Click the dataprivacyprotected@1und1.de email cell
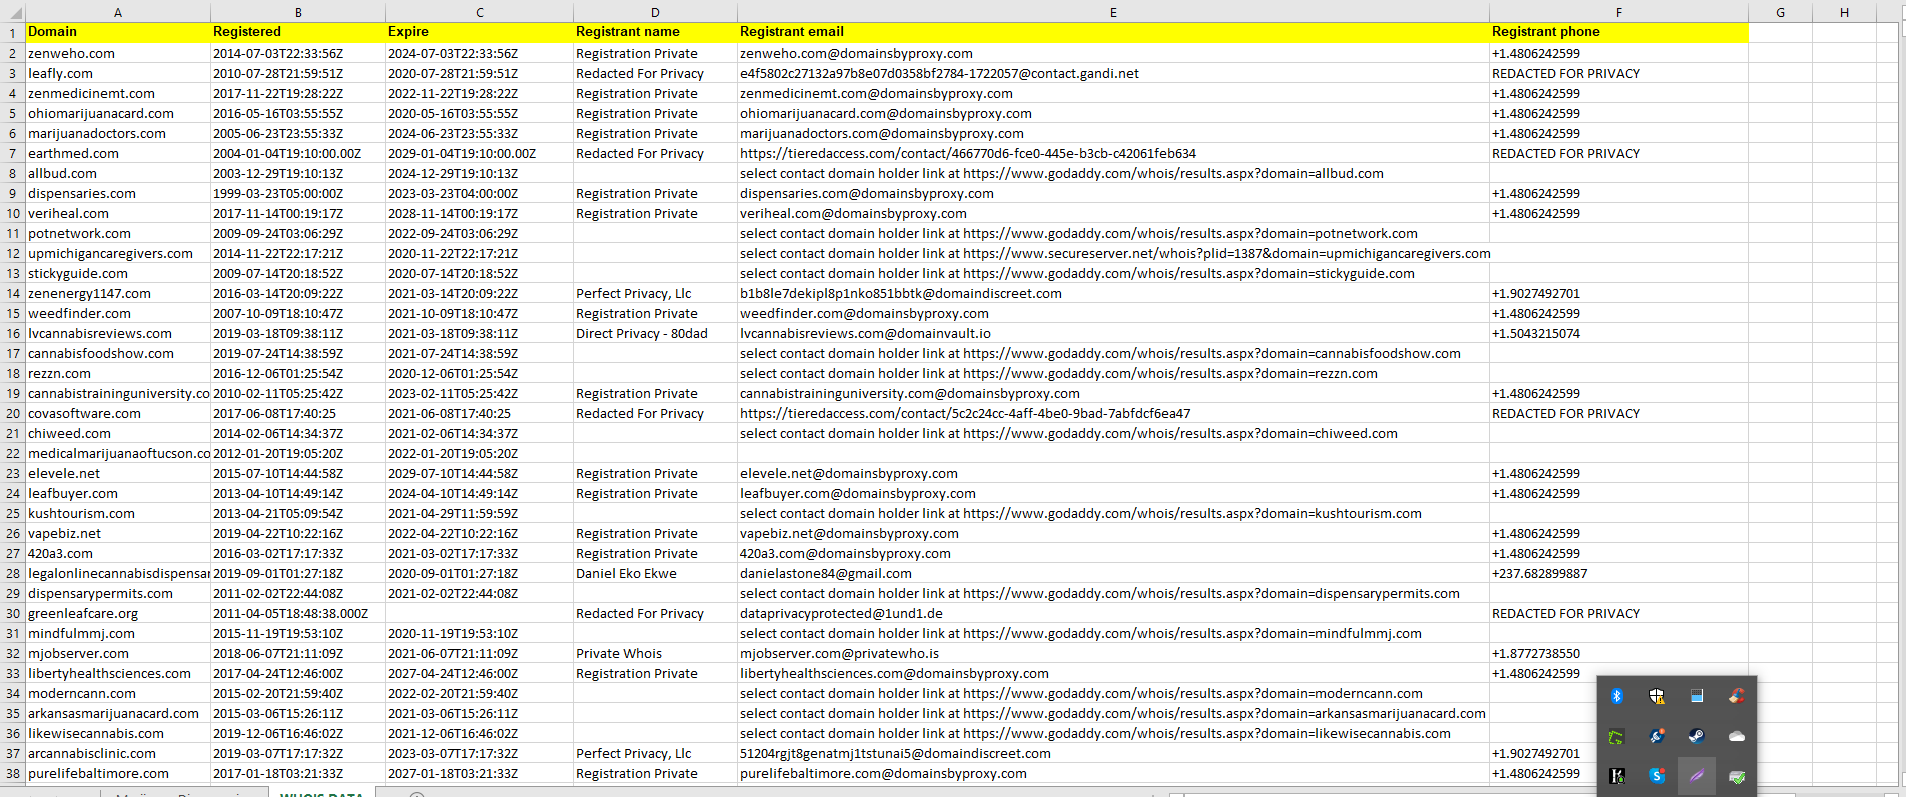The image size is (1906, 797). coord(1113,613)
